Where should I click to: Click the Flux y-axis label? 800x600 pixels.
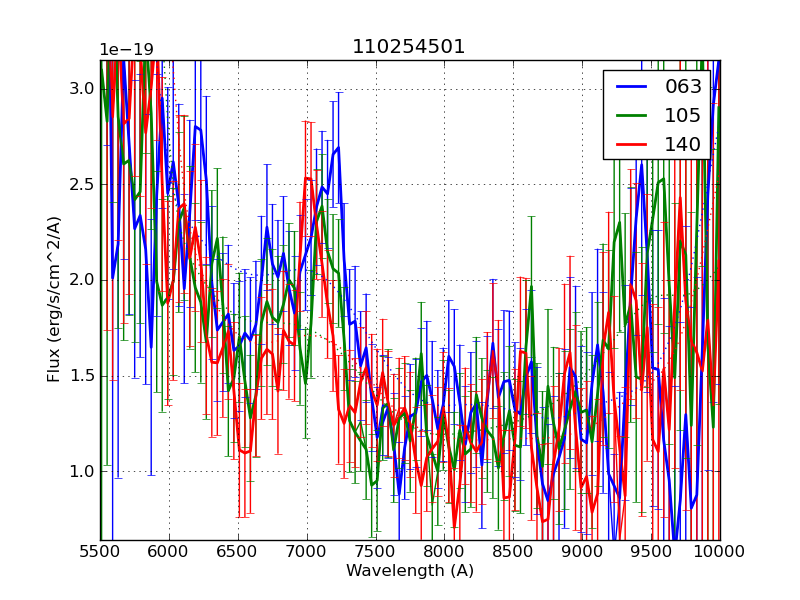[54, 299]
